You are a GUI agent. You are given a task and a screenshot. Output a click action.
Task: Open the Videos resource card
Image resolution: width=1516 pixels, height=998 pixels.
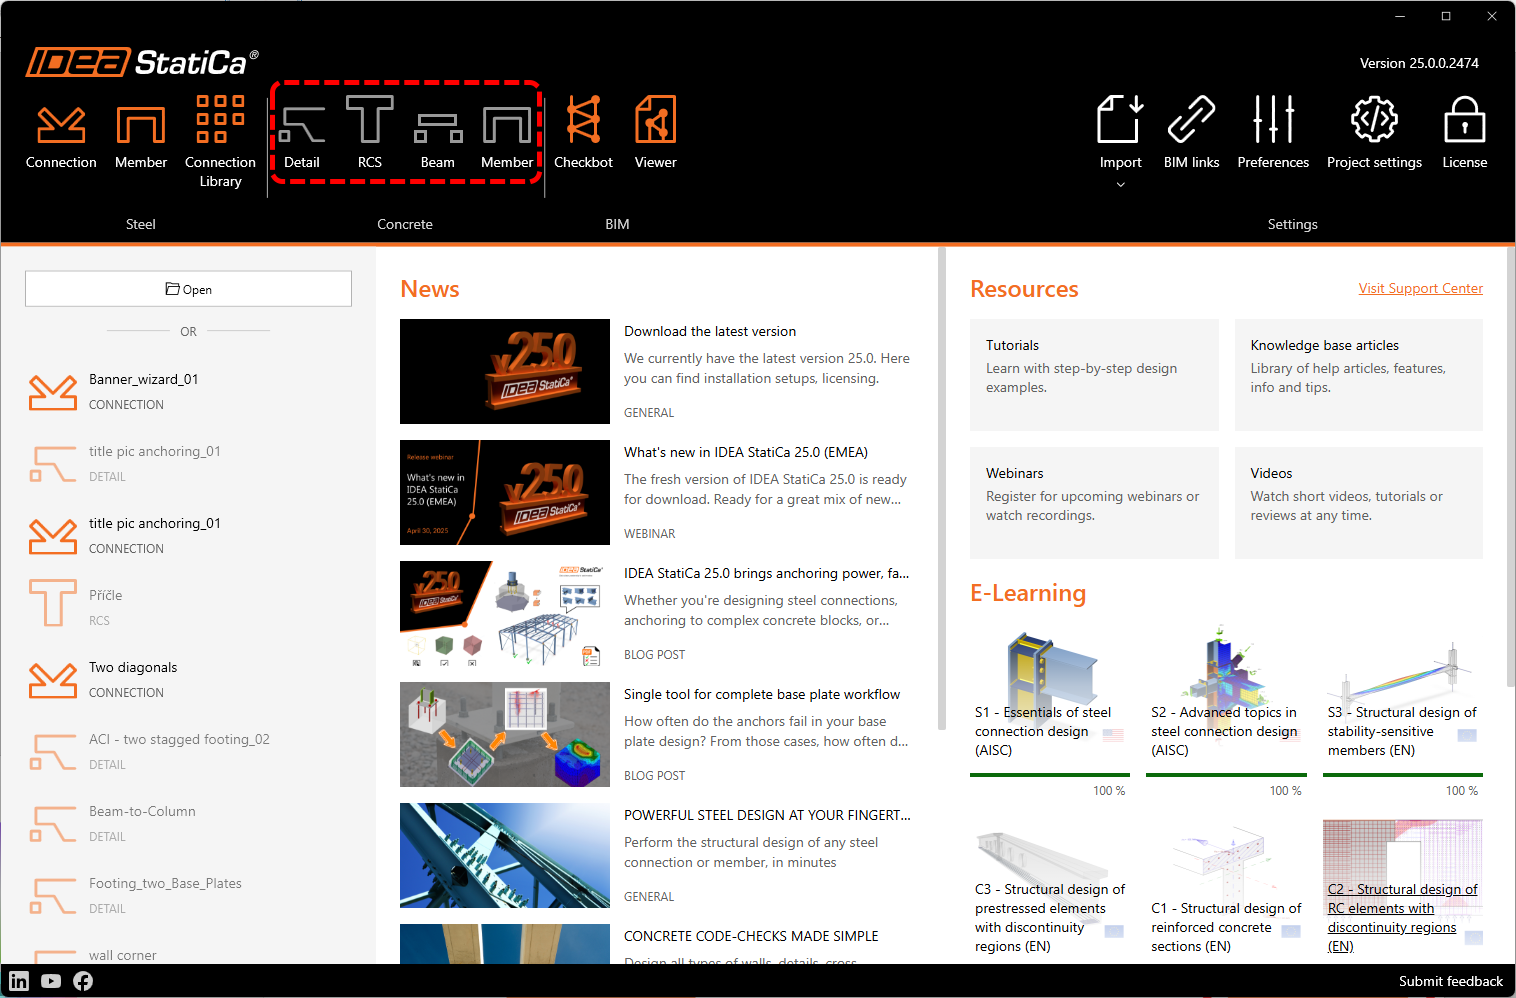[1359, 503]
